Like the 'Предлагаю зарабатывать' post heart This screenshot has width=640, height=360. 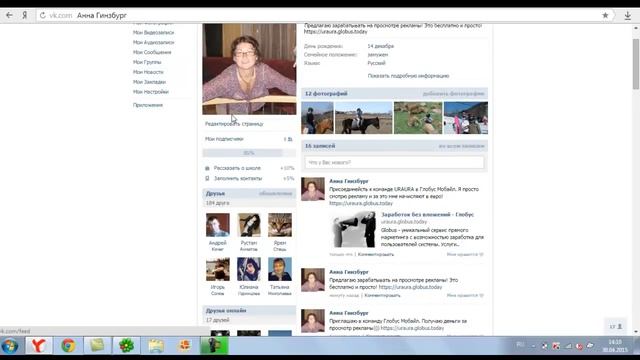pyautogui.click(x=482, y=295)
